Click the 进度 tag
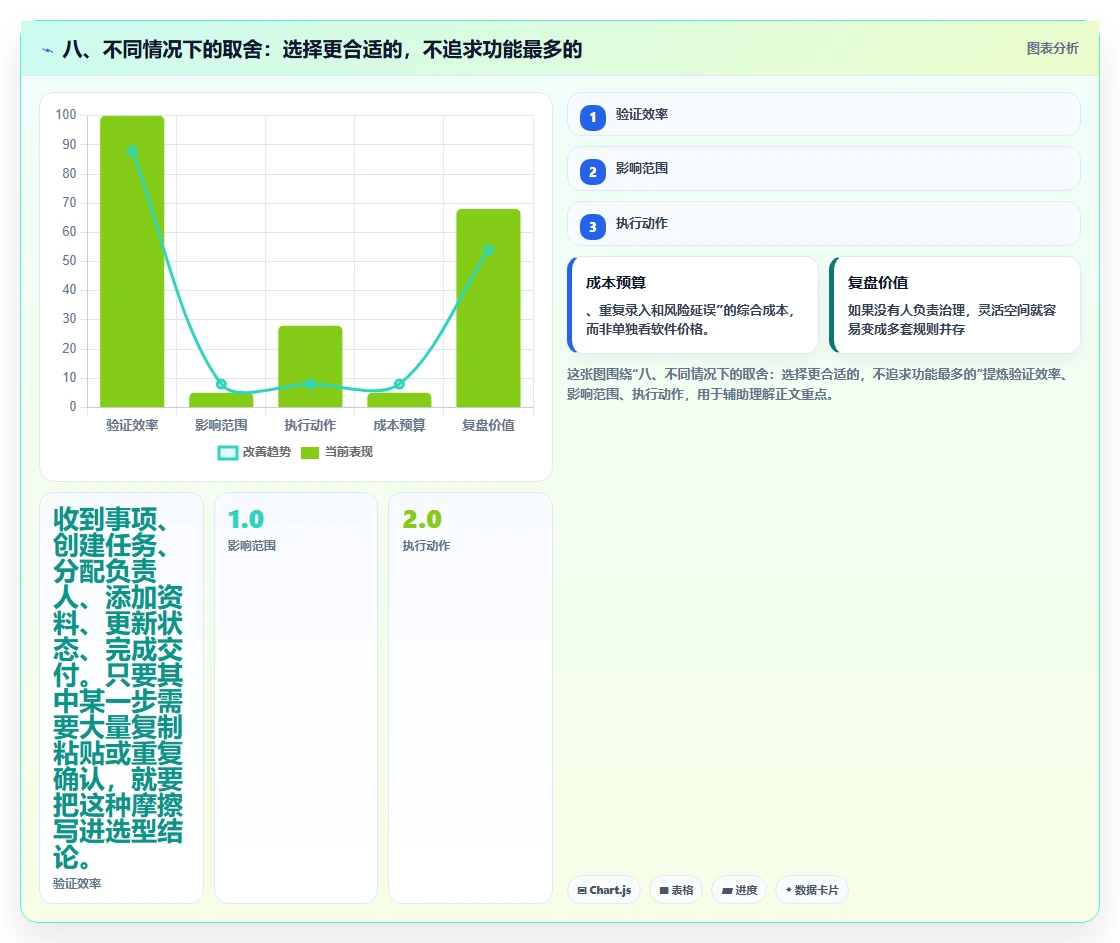The image size is (1120, 943). pos(739,890)
